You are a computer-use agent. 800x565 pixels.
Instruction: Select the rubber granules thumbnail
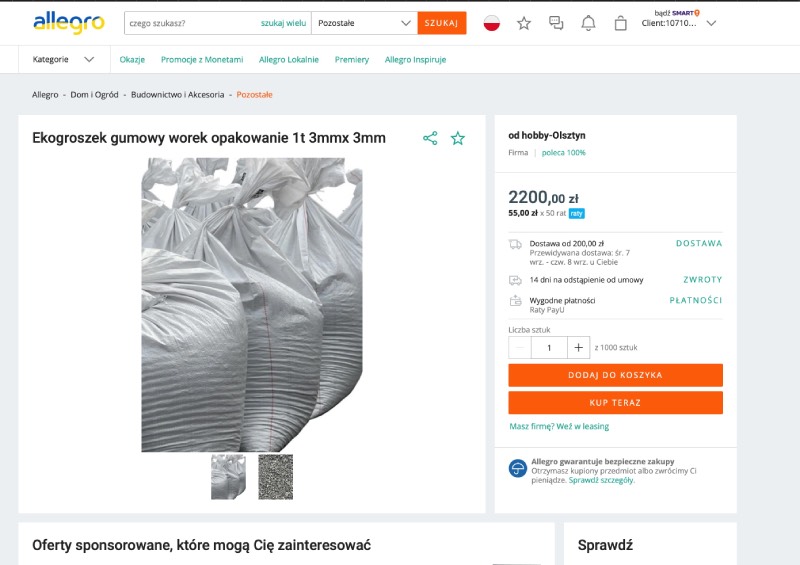click(x=276, y=477)
